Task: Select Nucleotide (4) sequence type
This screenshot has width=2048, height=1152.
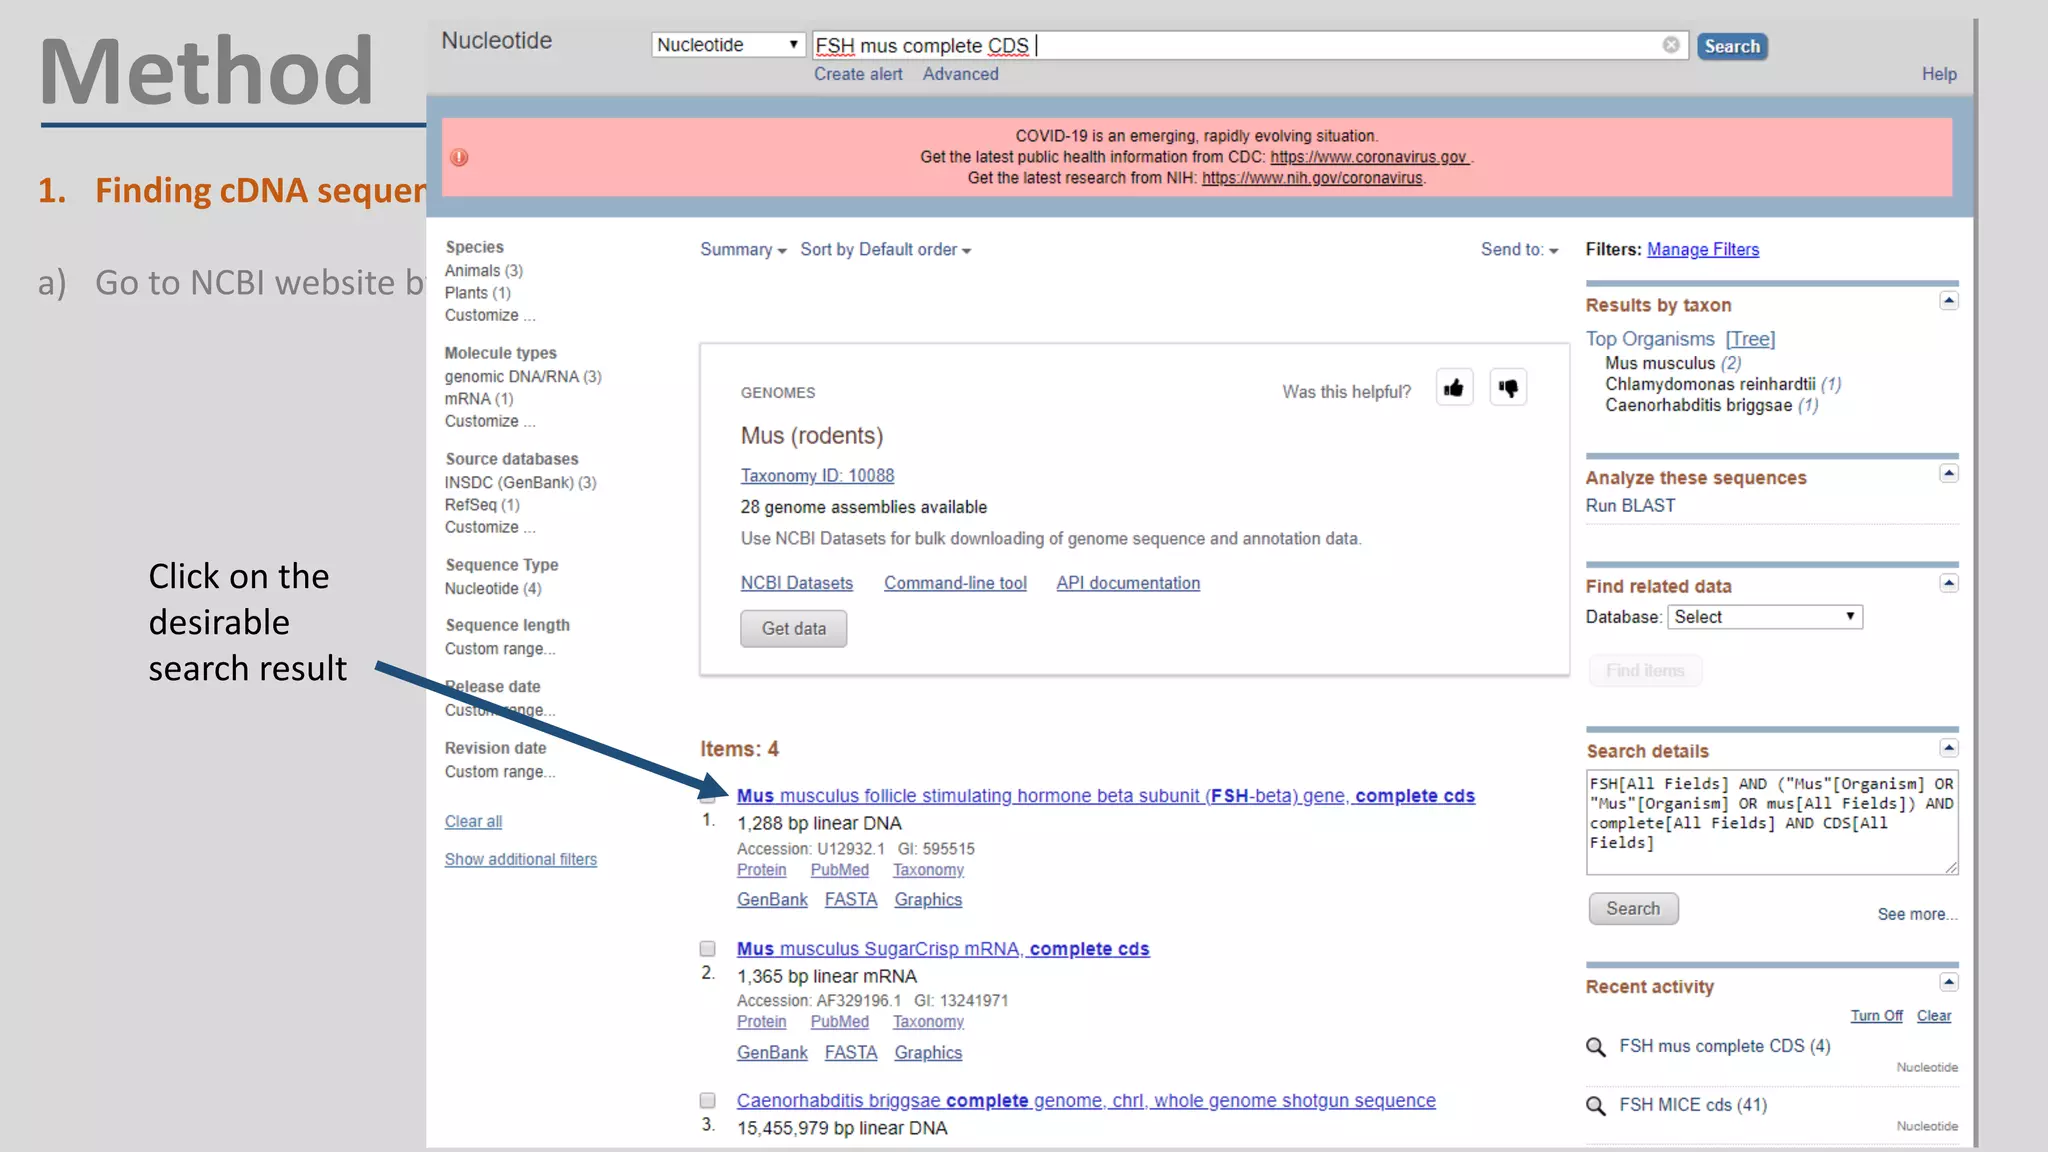Action: pos(493,589)
